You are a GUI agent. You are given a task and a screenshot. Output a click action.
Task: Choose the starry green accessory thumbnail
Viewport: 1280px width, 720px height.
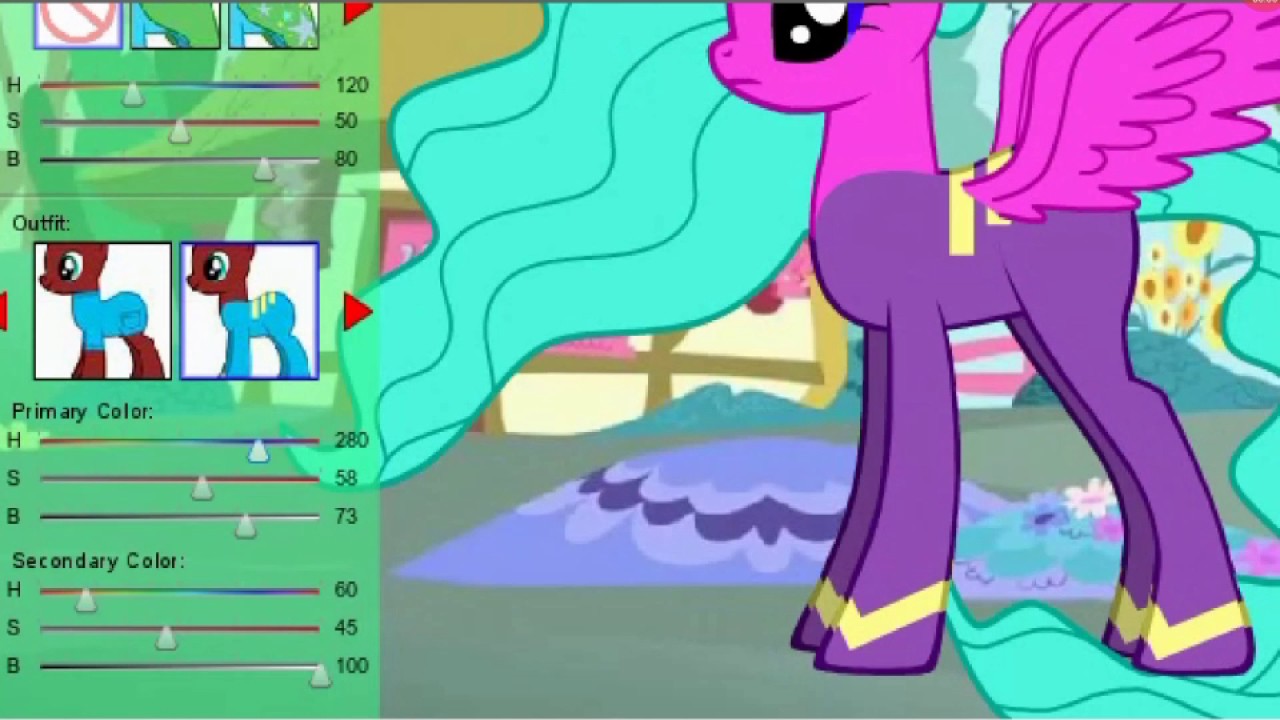[x=273, y=24]
